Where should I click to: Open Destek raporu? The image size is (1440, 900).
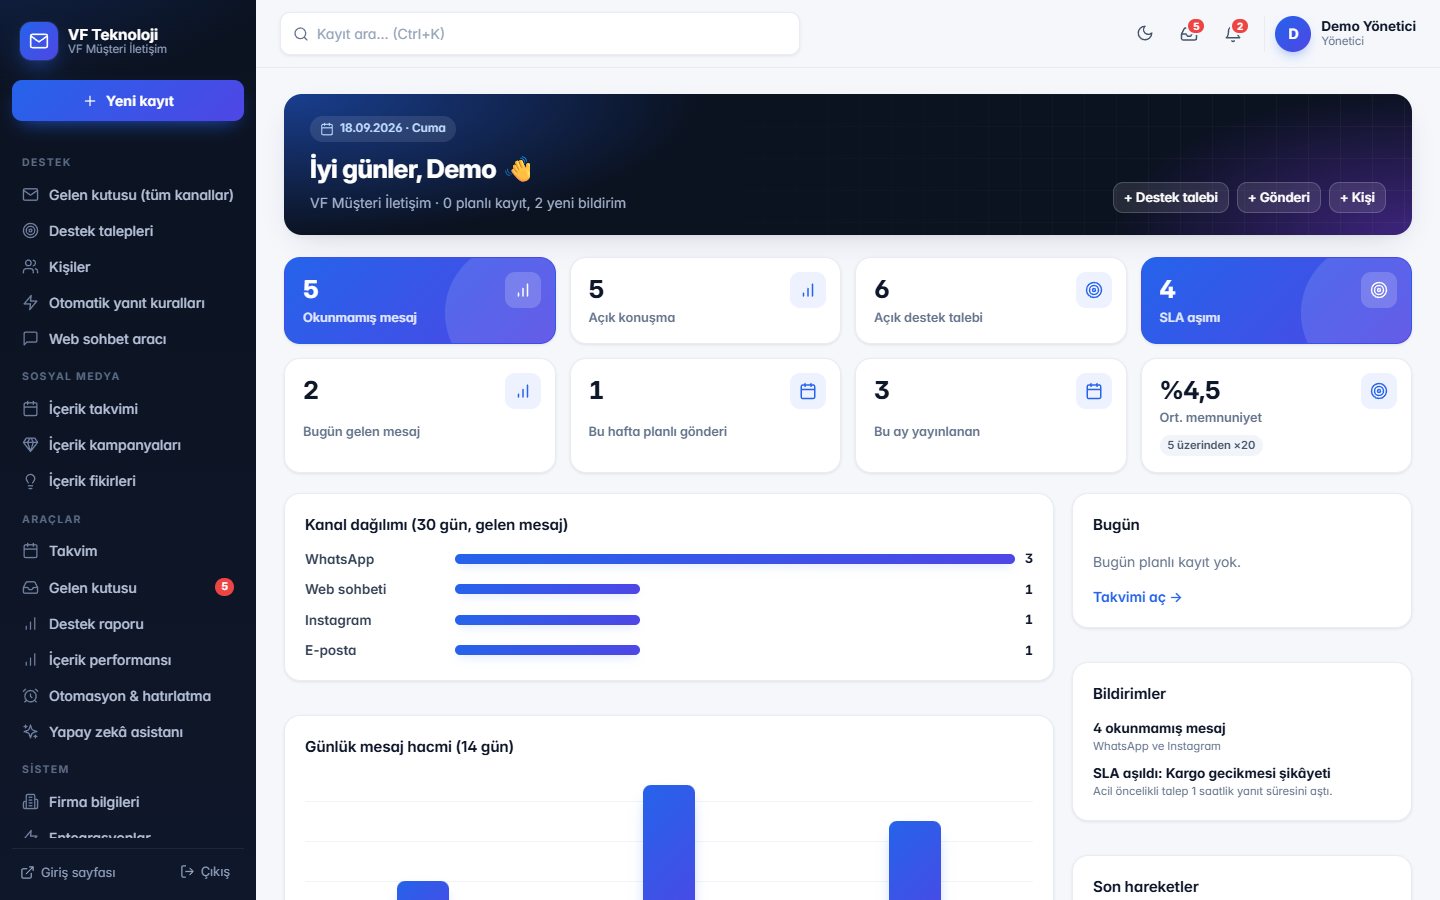pos(128,624)
